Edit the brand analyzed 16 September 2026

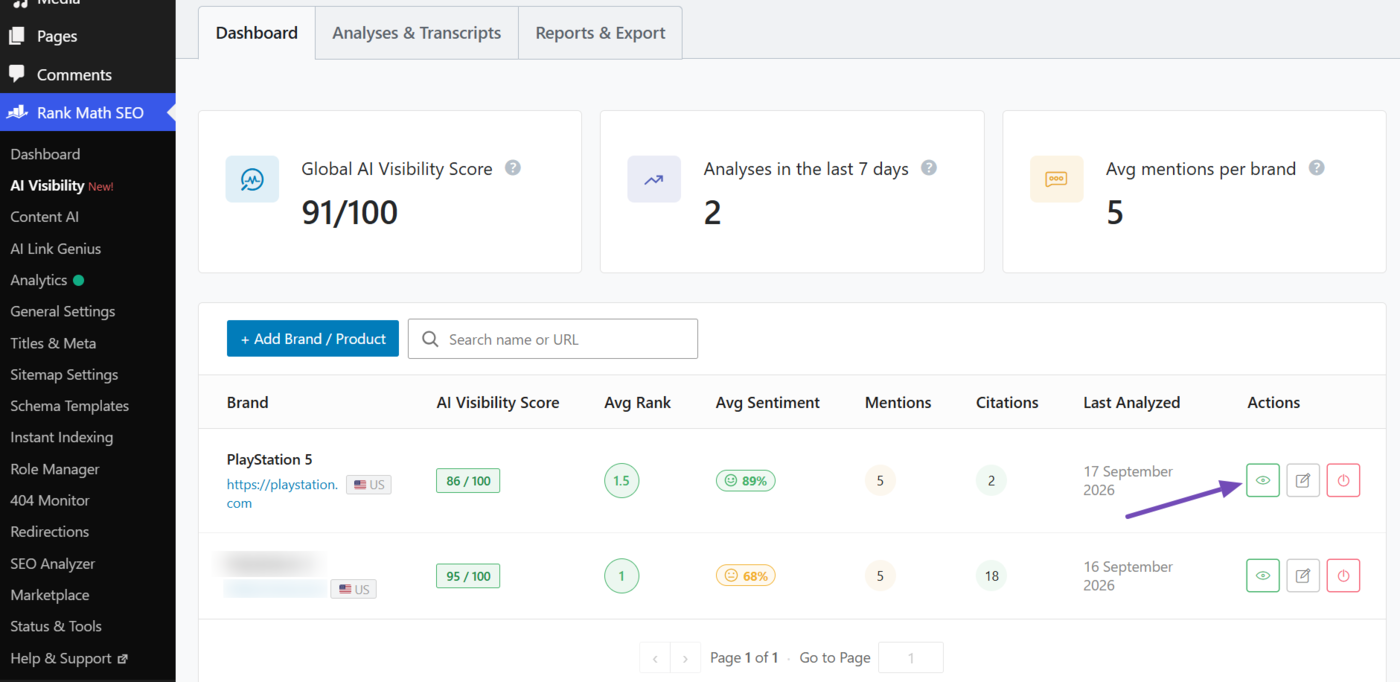point(1303,576)
